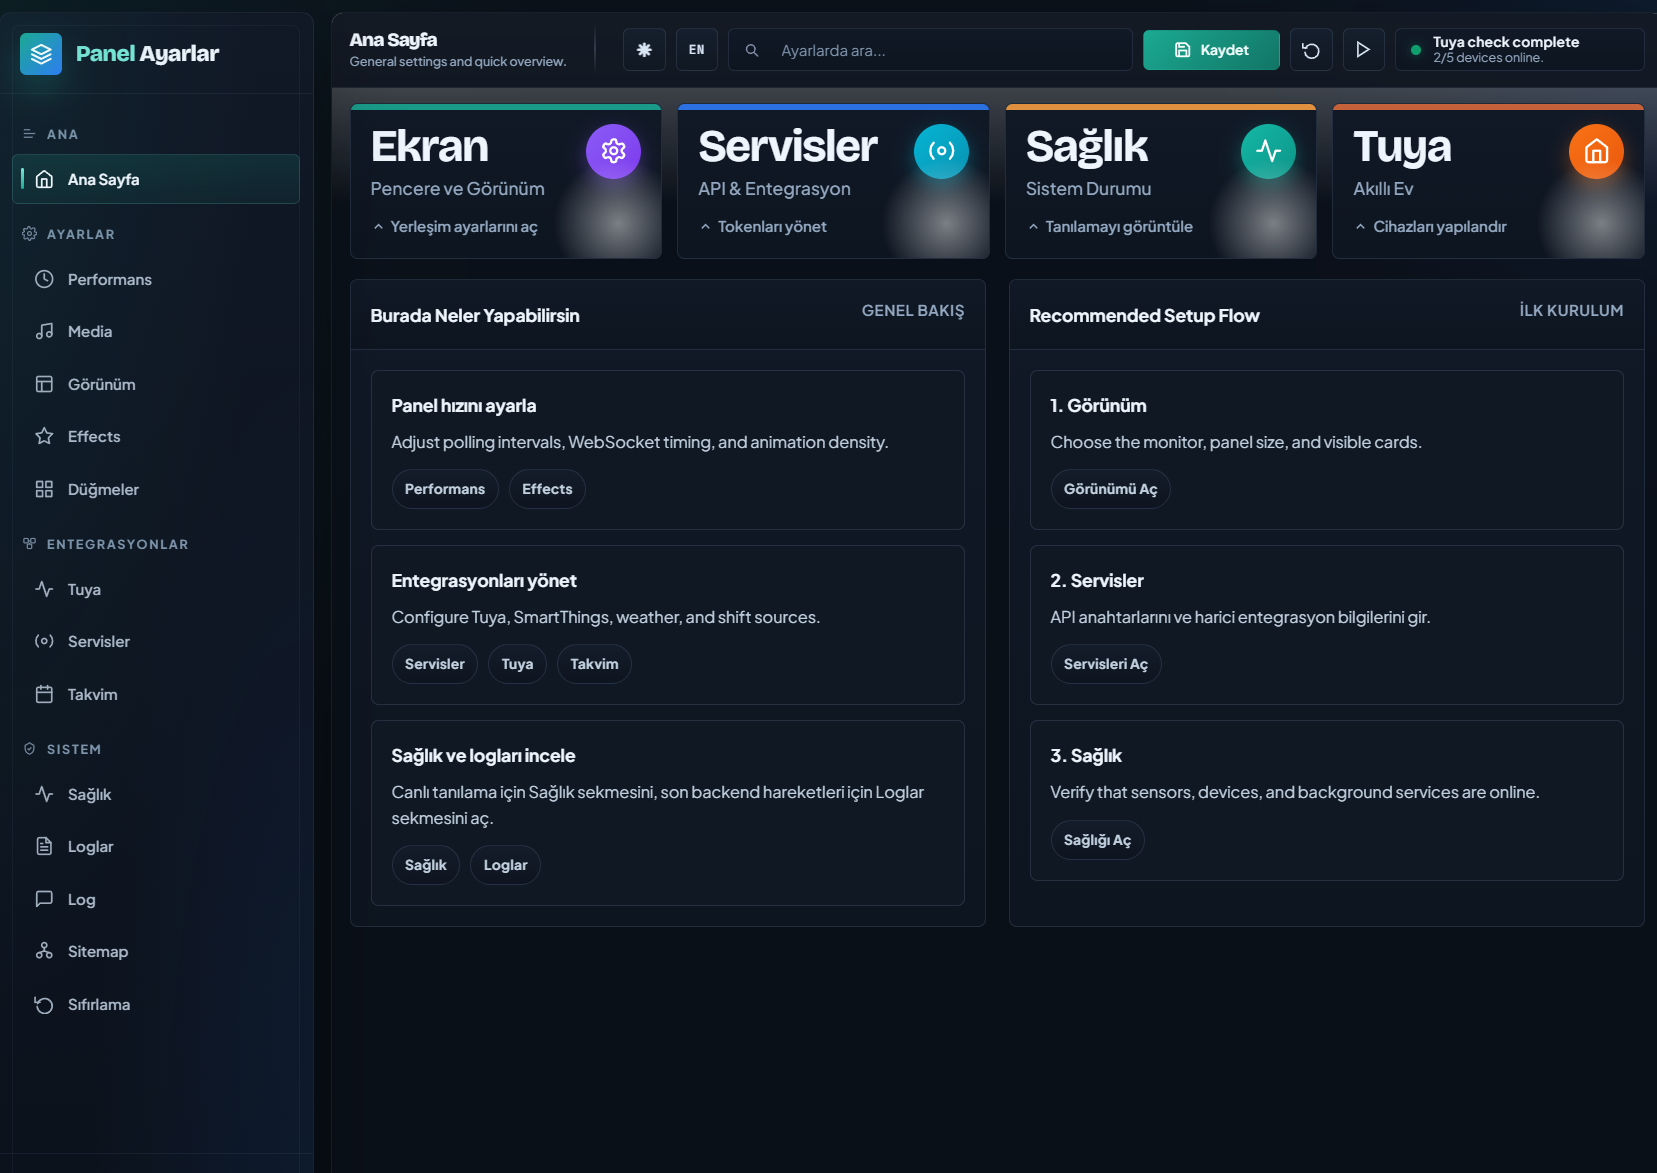Click the orange home icon on Tuya card

(1596, 151)
